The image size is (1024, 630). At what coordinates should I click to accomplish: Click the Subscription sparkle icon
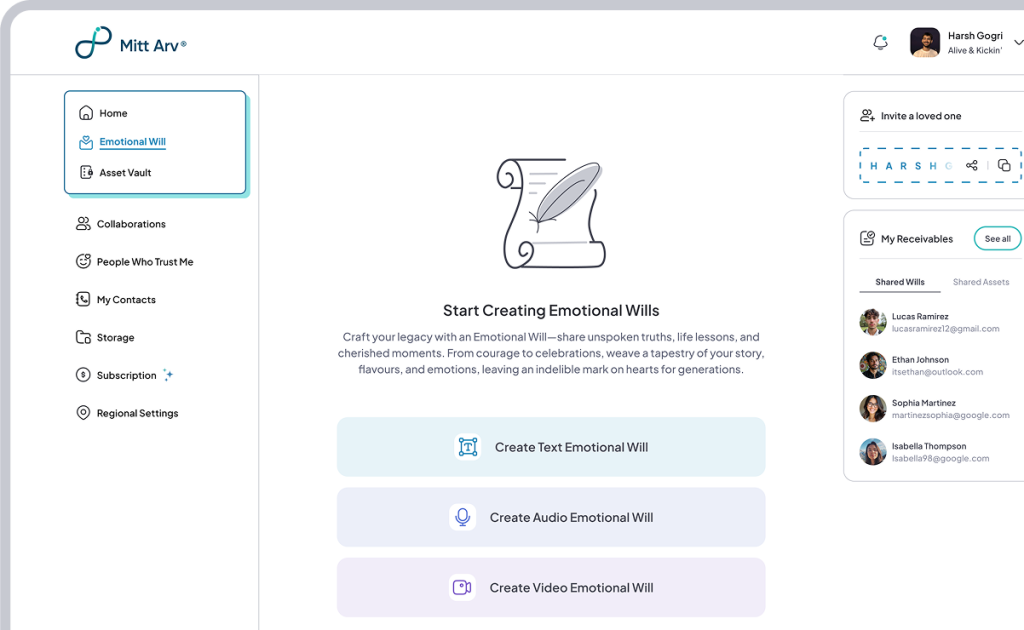point(168,375)
